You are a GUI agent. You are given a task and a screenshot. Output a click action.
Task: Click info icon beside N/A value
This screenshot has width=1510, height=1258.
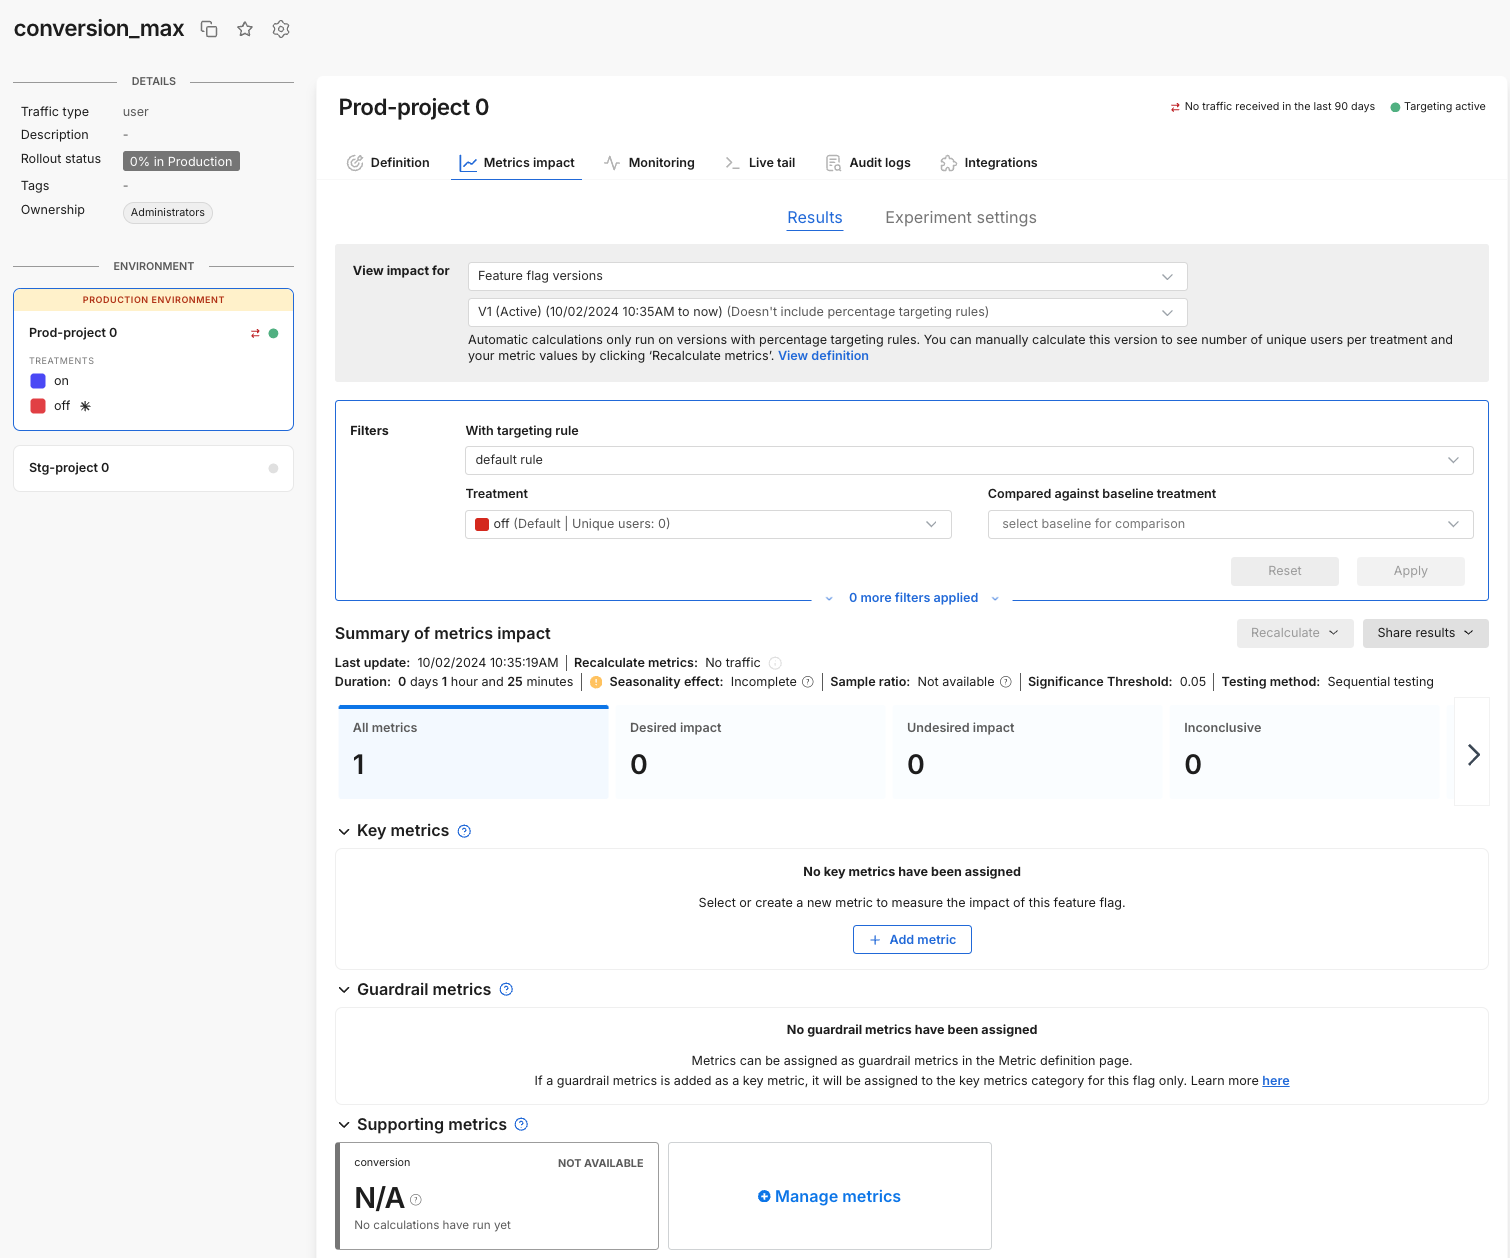click(416, 1200)
